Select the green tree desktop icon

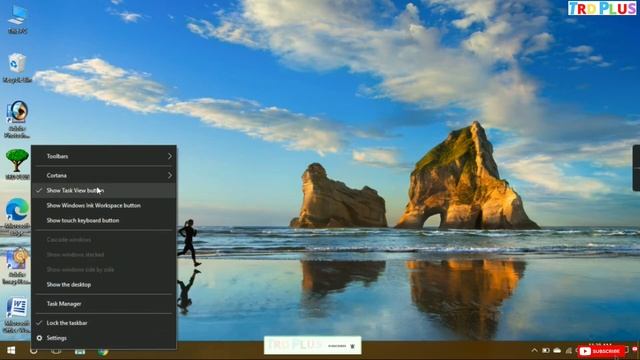click(x=17, y=163)
